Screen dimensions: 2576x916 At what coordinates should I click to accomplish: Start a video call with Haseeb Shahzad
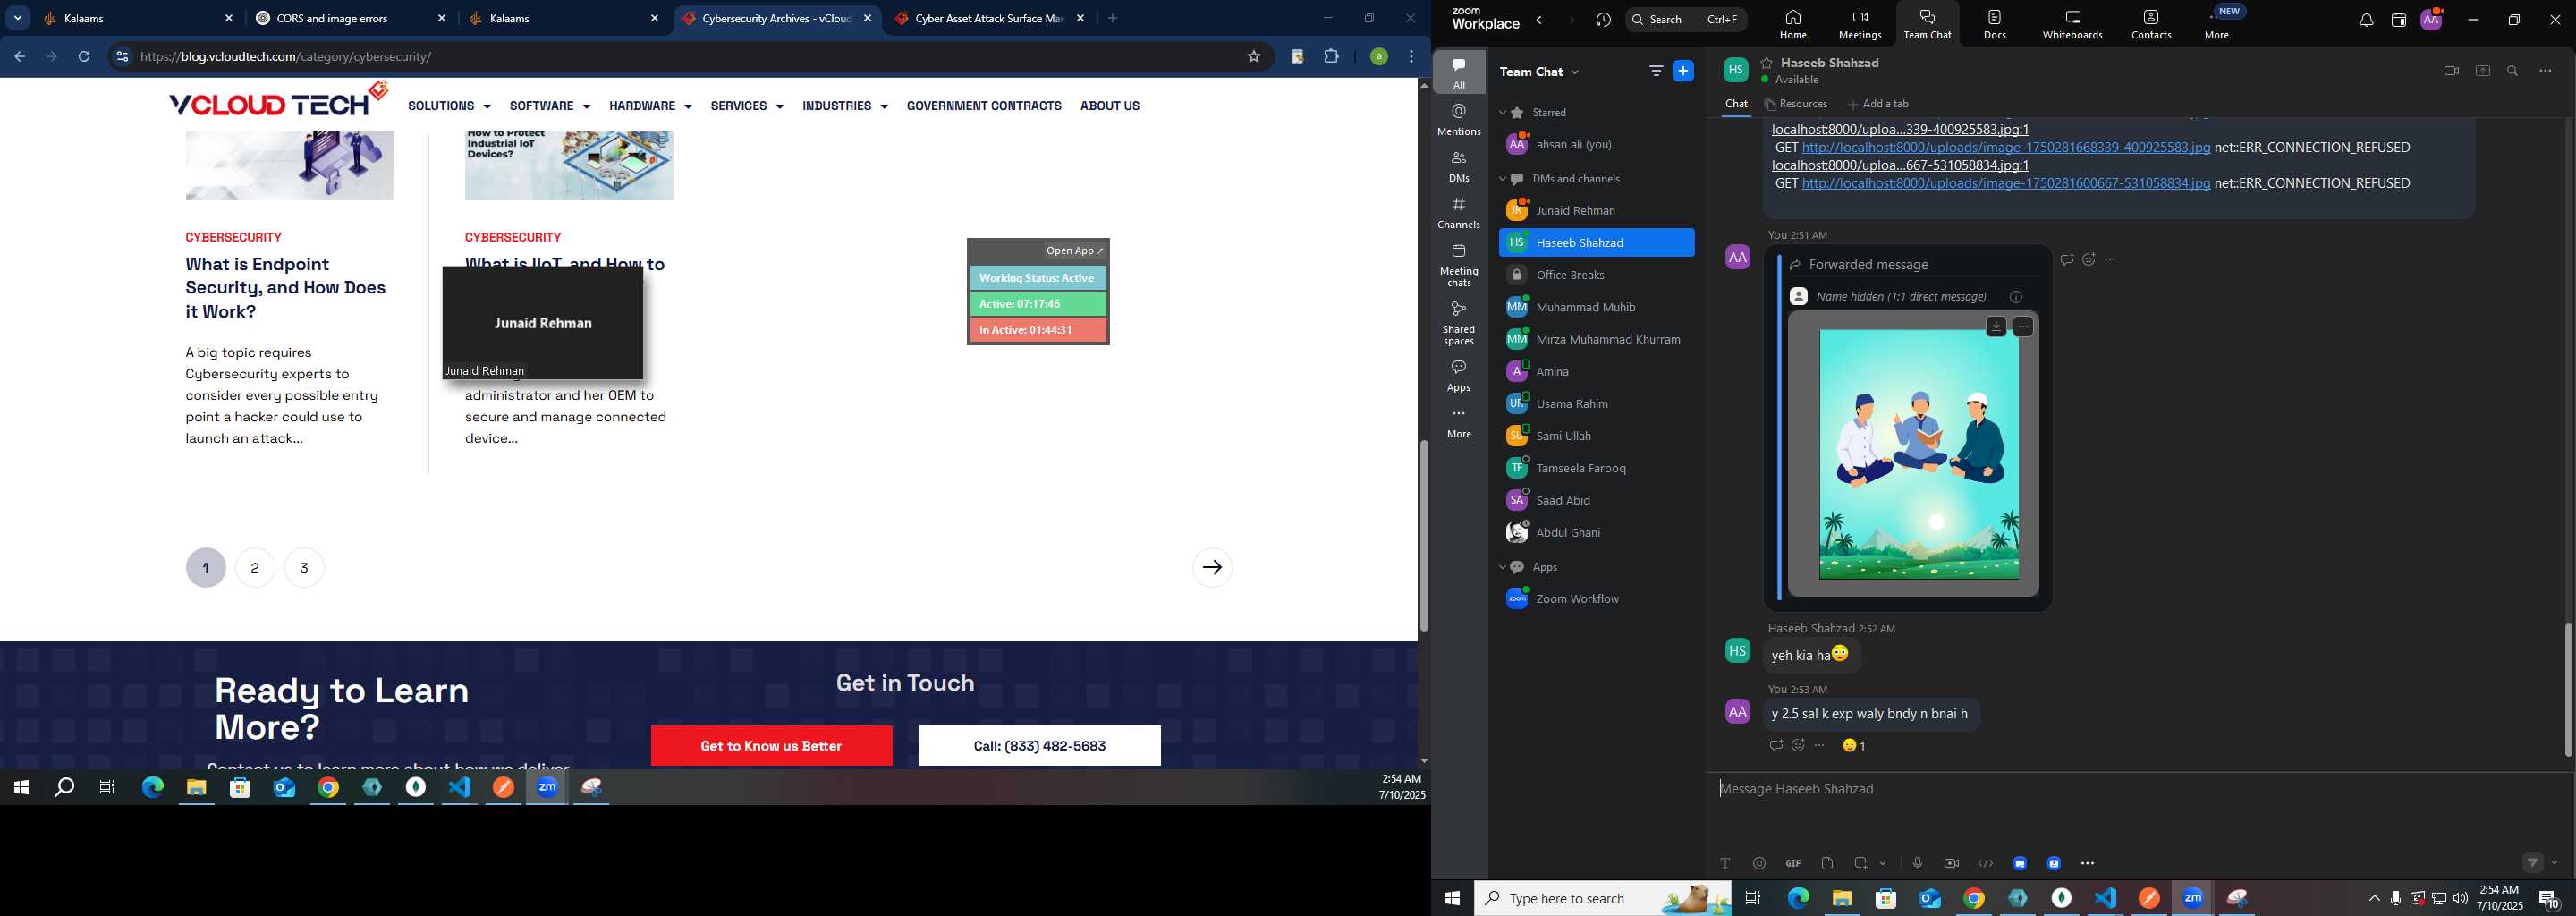pyautogui.click(x=2451, y=71)
